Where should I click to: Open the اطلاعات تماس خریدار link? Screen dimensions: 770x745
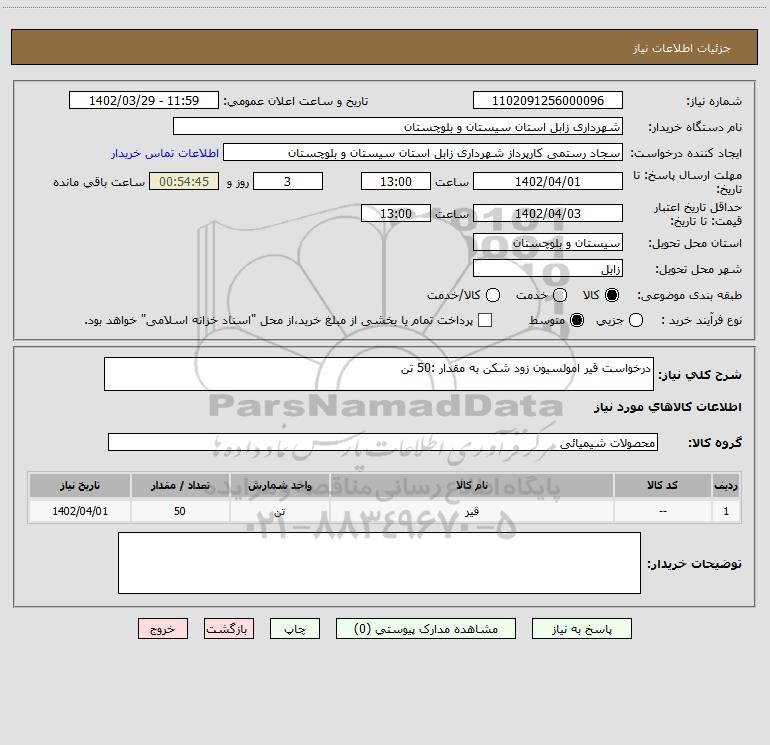(165, 153)
